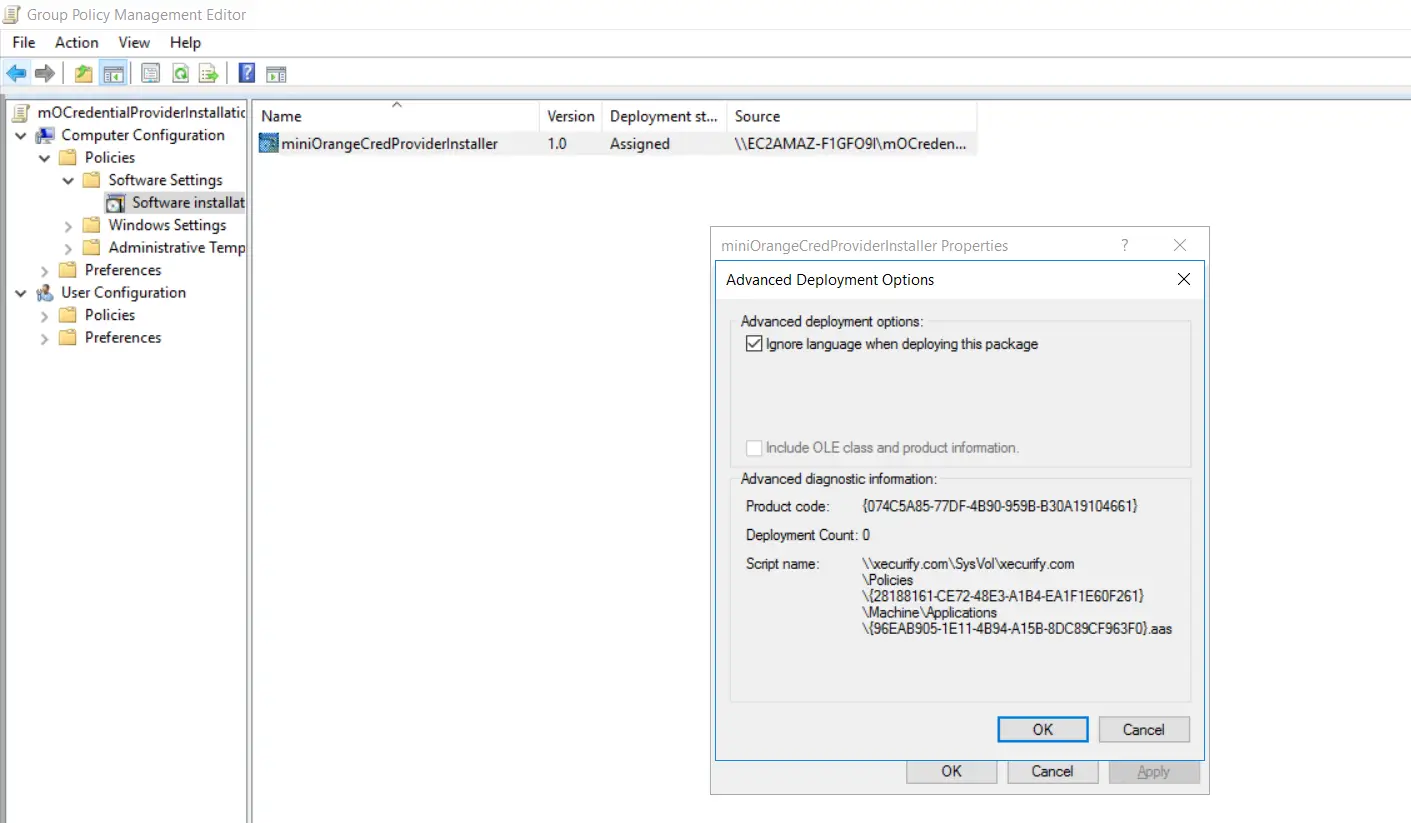Viewport: 1411px width, 823px height.
Task: Toggle Show/Hide Action Pane toolbar icon
Action: (276, 73)
